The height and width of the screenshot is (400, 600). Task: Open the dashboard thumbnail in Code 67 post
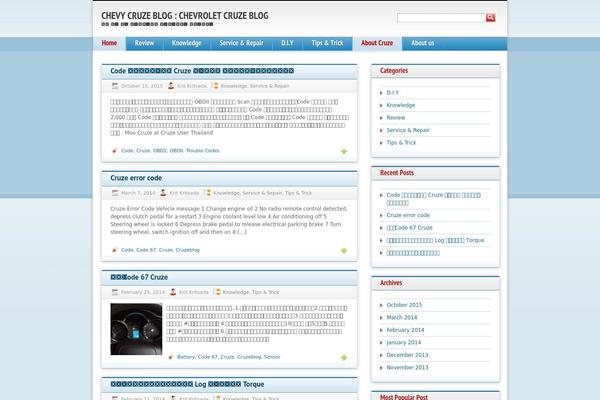(136, 329)
